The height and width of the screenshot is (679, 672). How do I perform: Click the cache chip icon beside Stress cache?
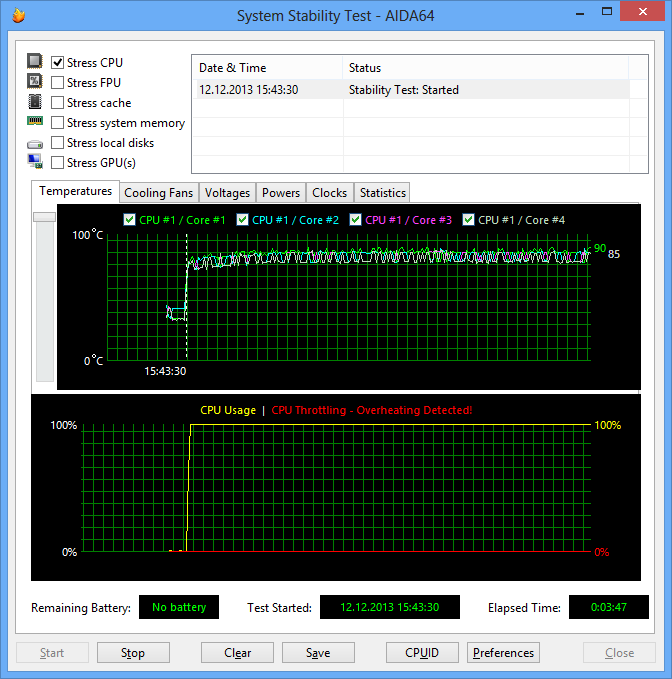pyautogui.click(x=35, y=101)
